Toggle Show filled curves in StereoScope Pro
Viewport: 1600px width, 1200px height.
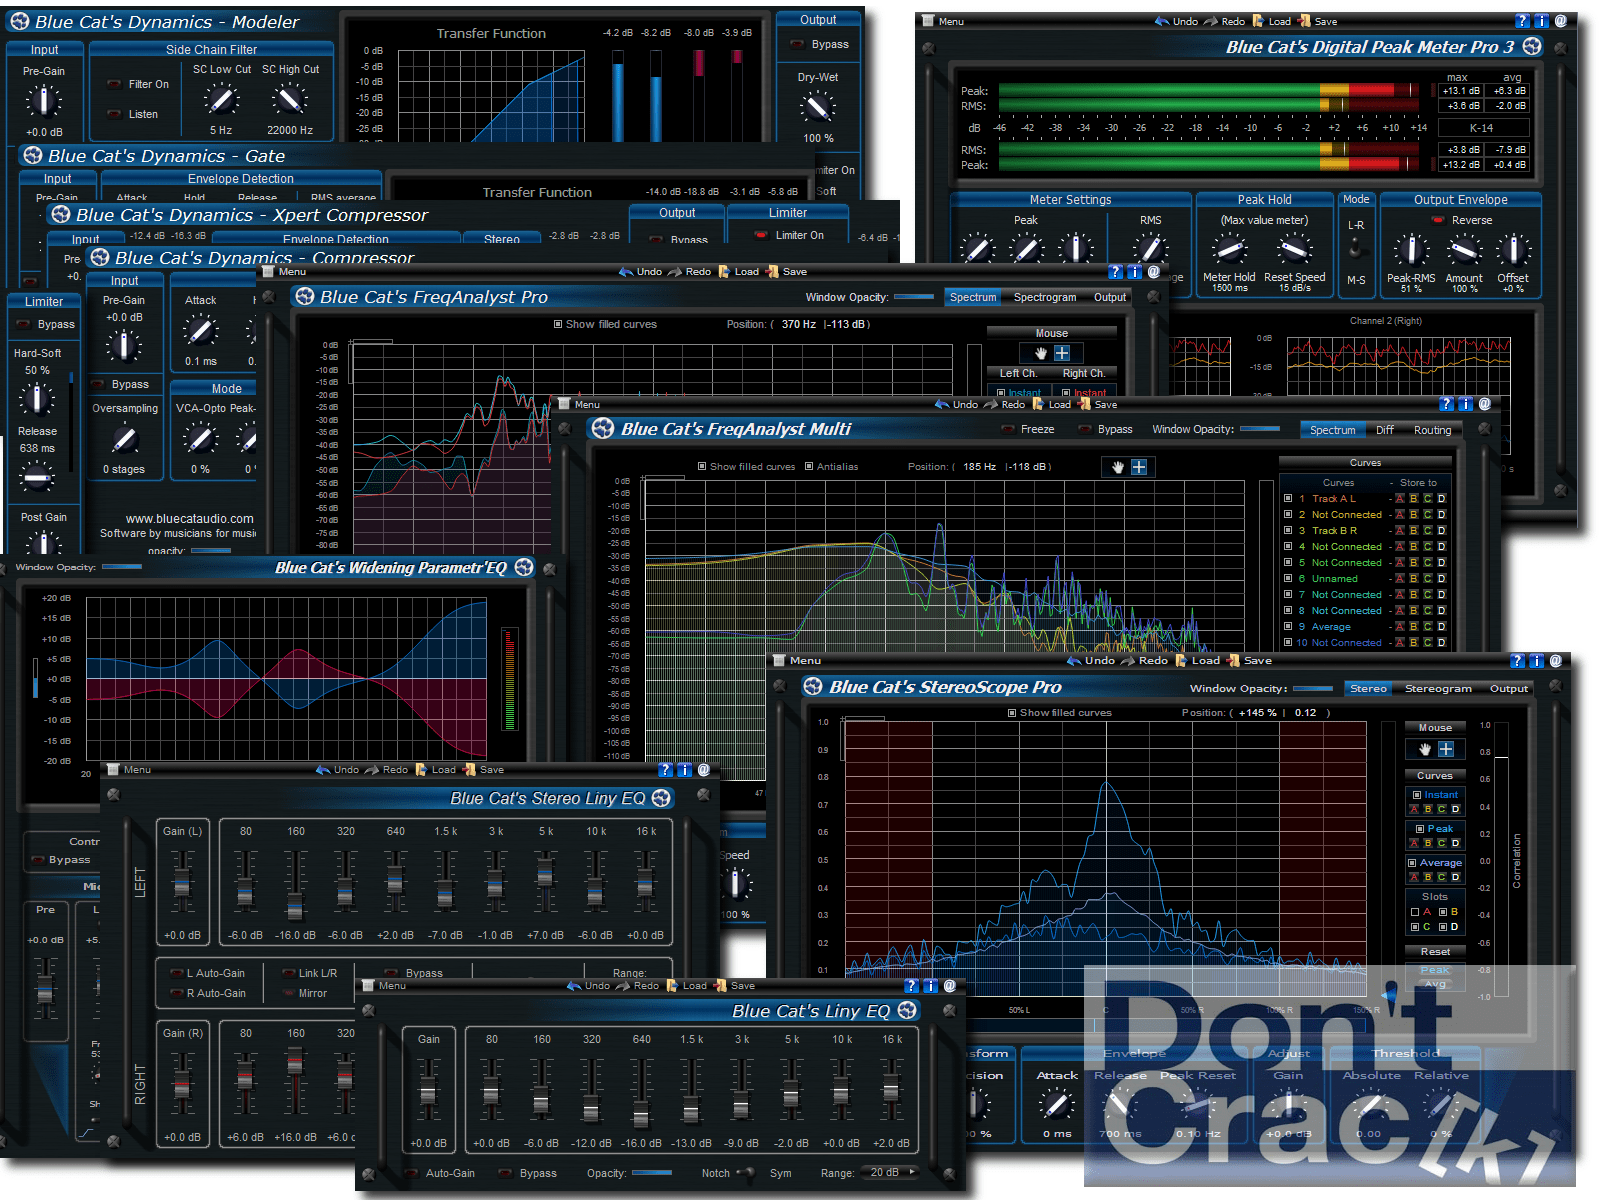tap(1012, 713)
